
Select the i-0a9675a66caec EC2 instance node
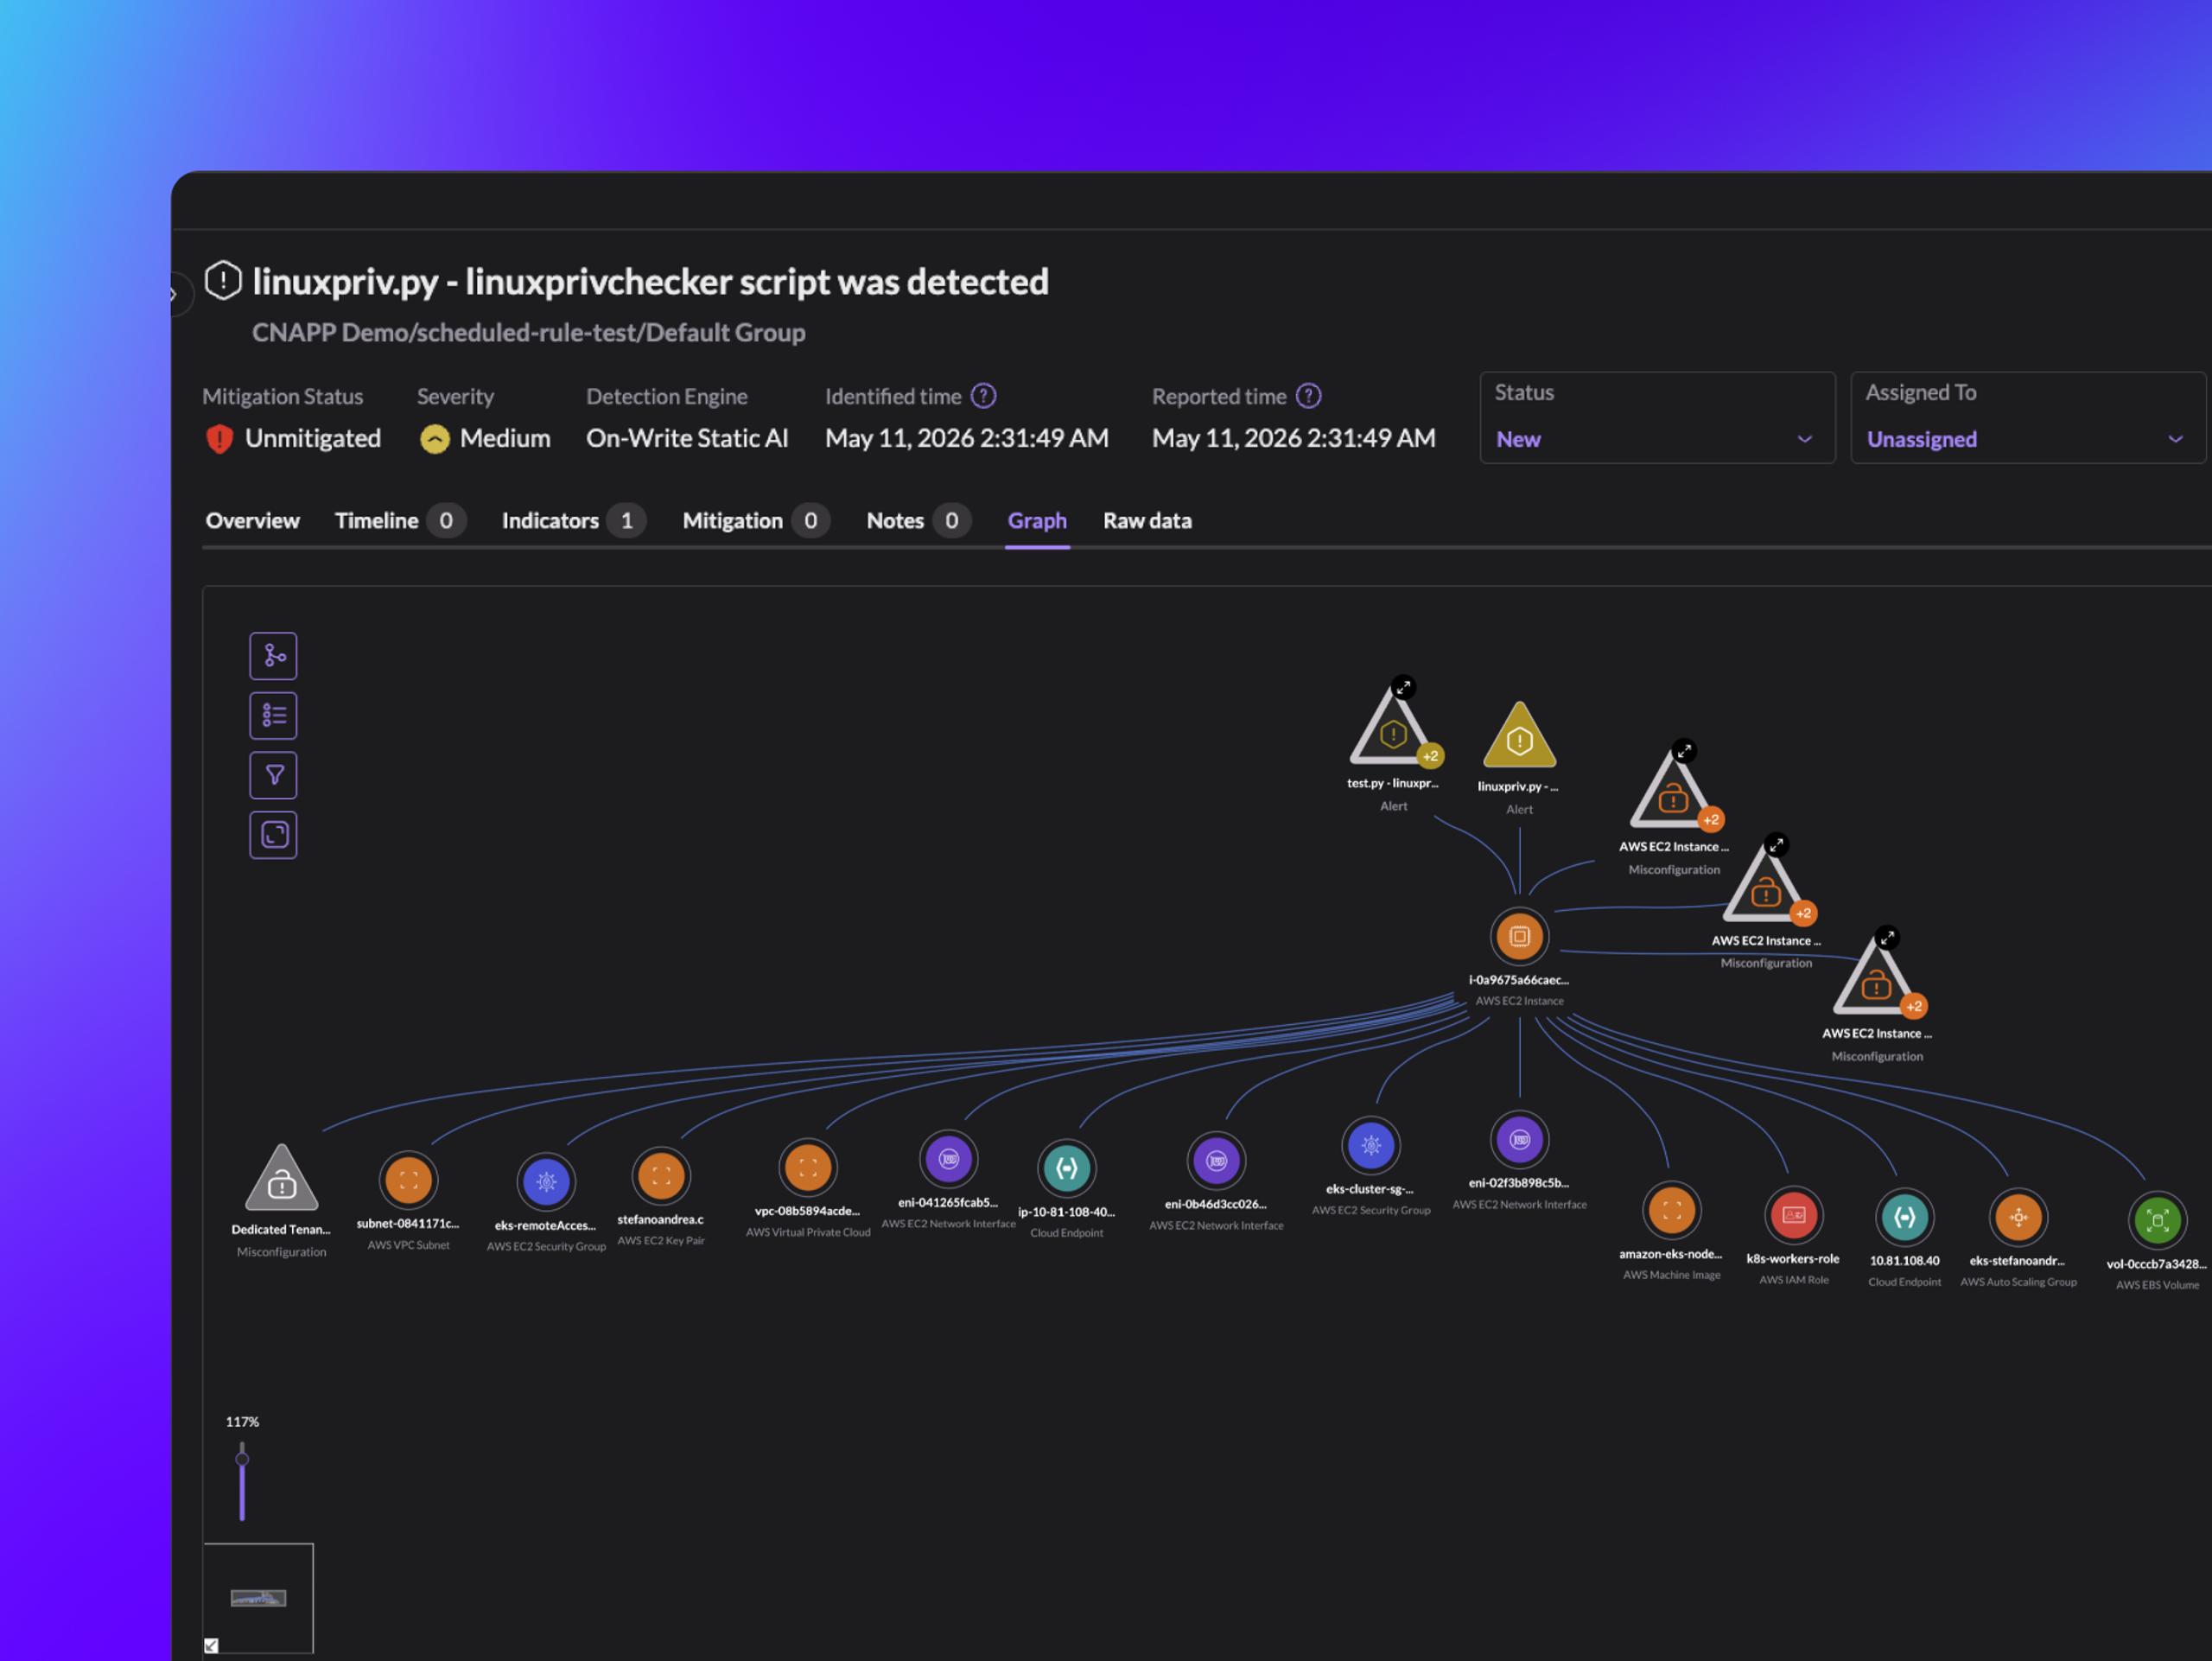coord(1519,937)
